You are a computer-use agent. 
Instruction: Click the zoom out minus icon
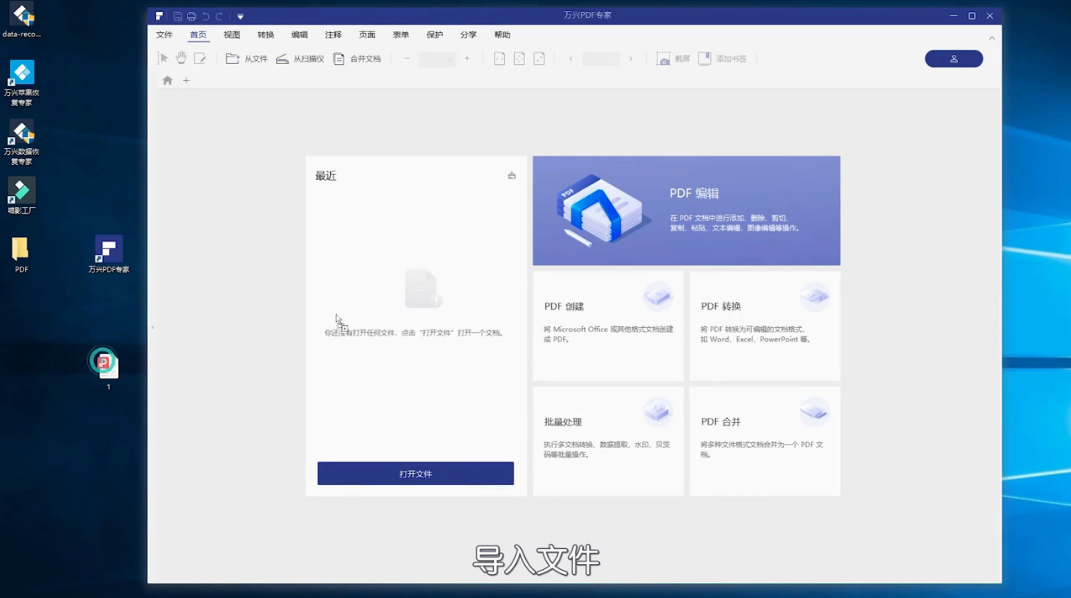point(407,59)
